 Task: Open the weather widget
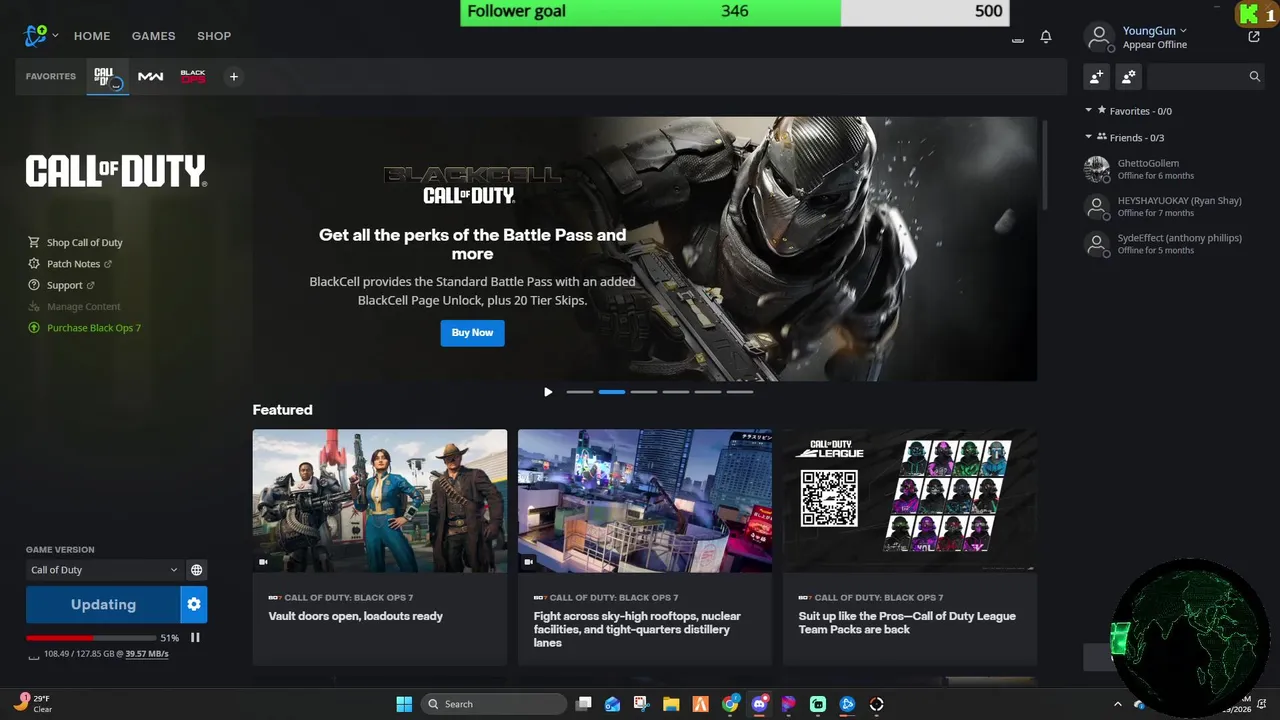(32, 704)
